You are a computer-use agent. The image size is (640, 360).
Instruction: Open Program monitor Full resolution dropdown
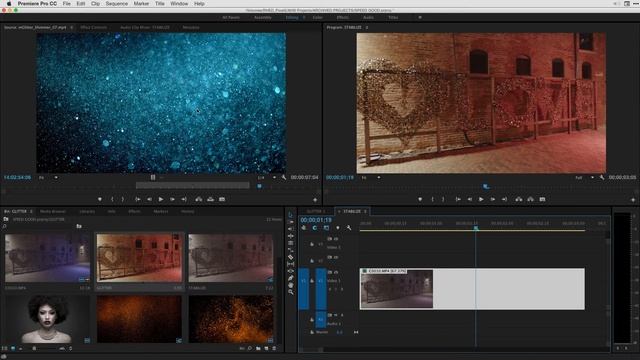pos(584,178)
